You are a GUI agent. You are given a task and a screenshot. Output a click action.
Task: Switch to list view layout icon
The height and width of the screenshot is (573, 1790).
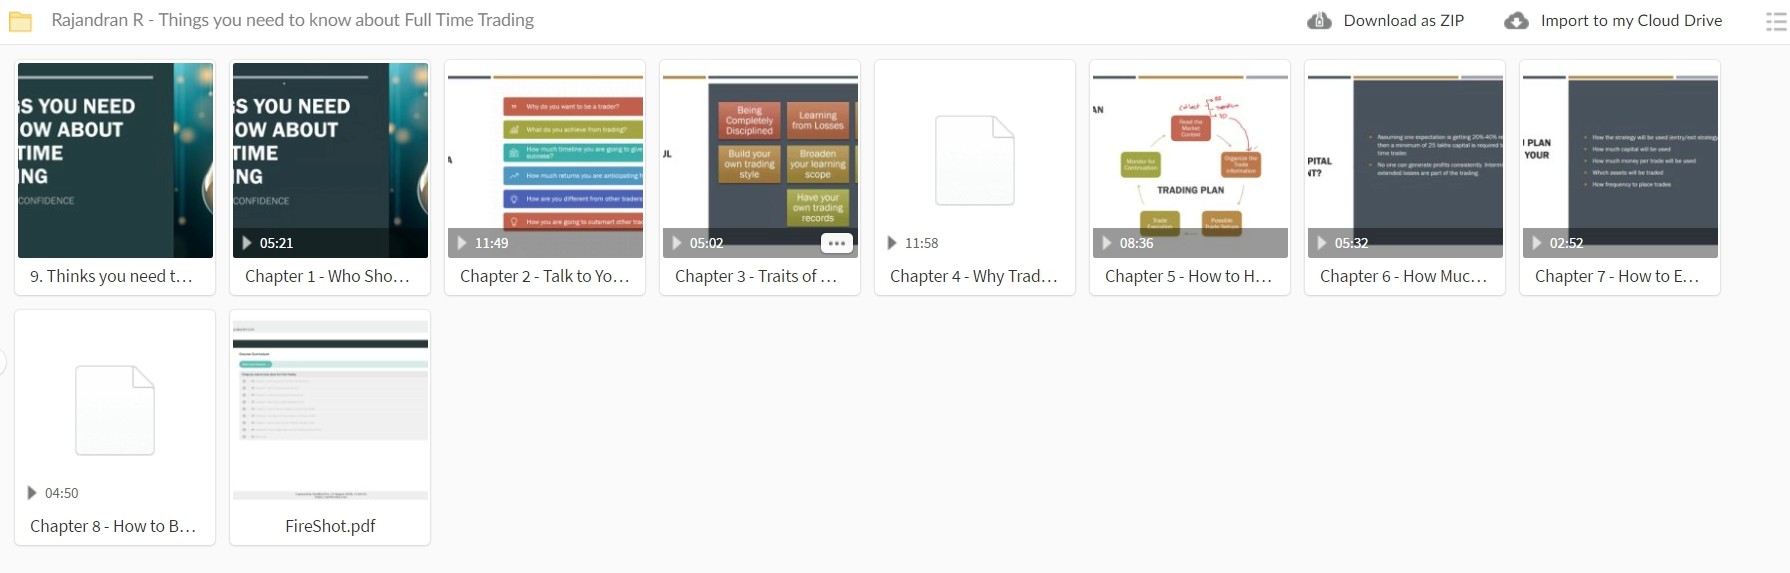1776,21
